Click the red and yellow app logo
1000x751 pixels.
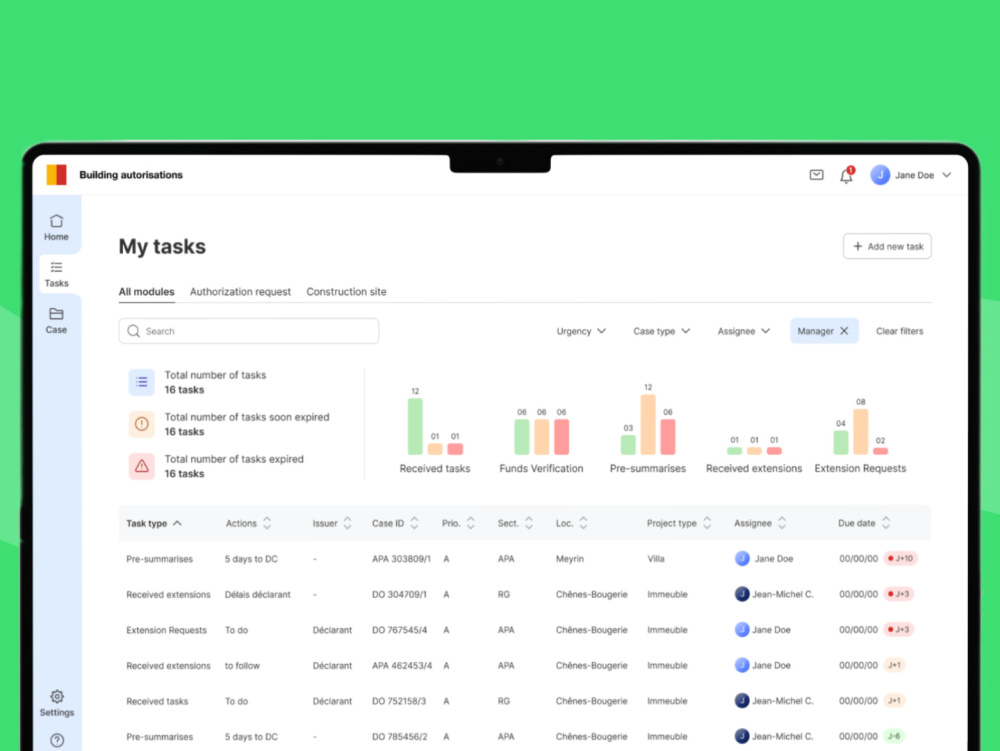(56, 175)
